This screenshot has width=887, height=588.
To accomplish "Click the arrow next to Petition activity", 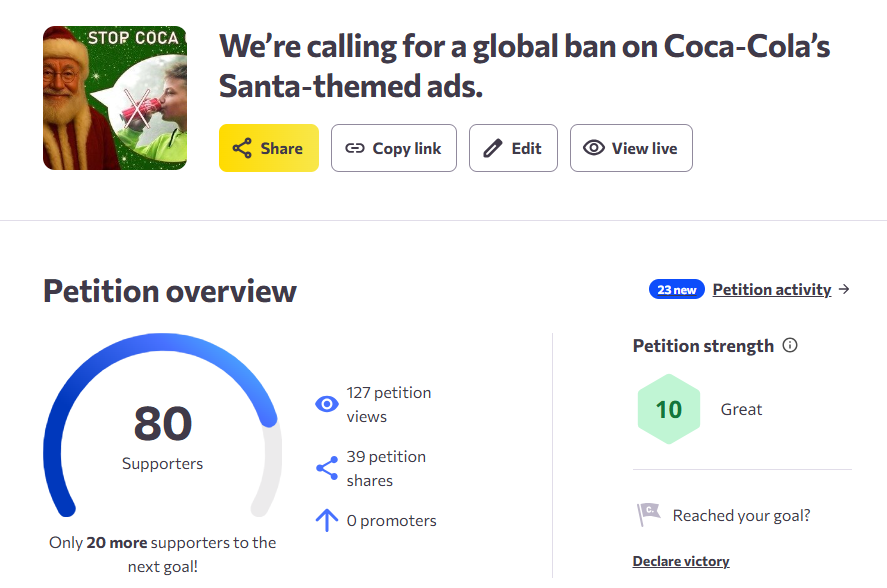I will point(844,290).
